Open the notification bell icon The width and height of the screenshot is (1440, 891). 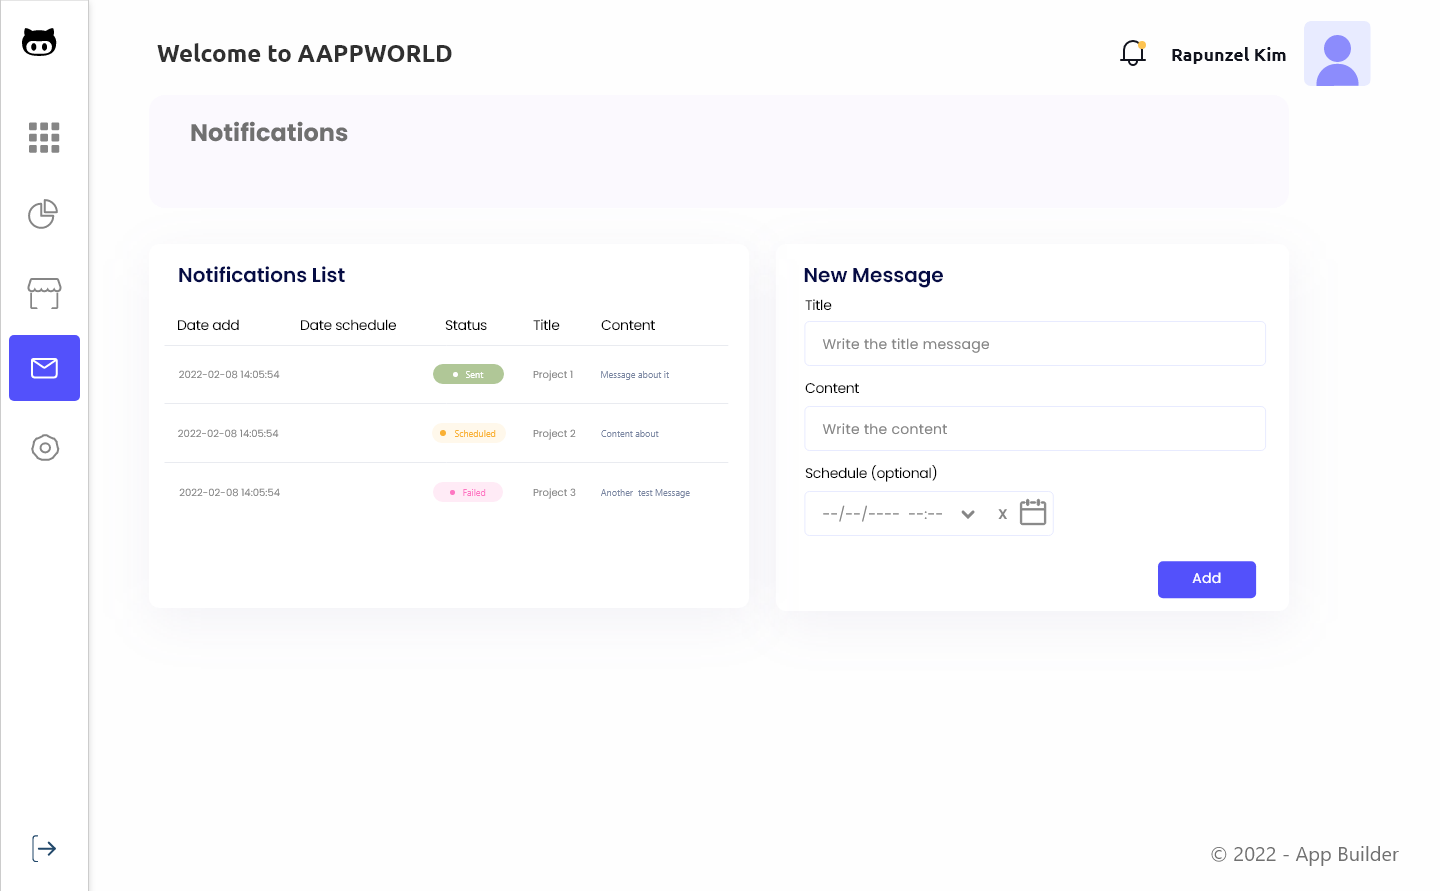click(1133, 53)
